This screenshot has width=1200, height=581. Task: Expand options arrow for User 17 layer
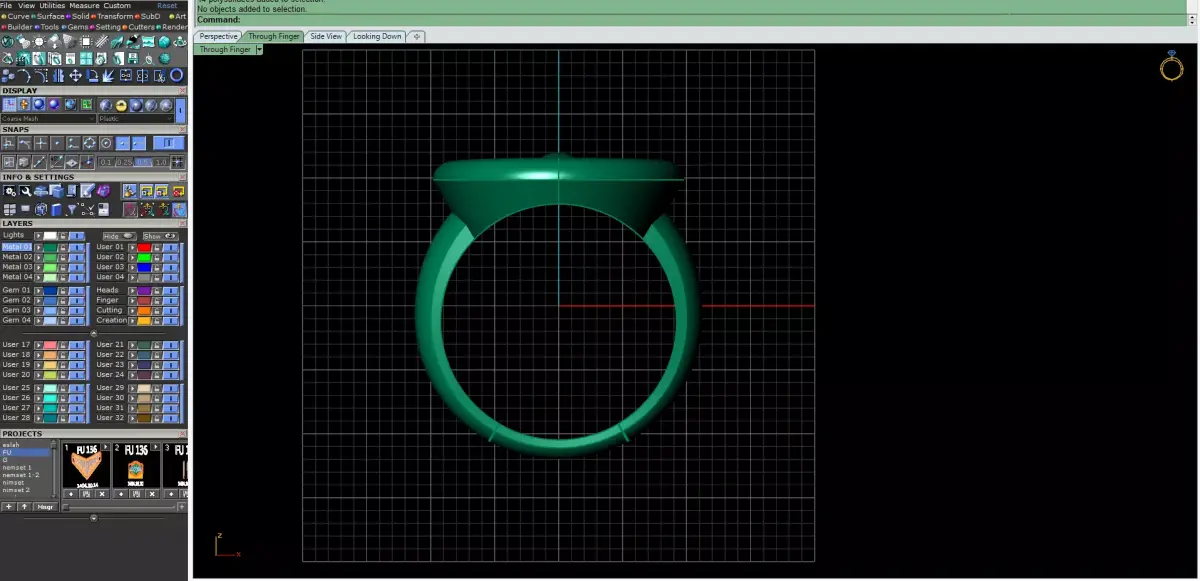[x=38, y=345]
